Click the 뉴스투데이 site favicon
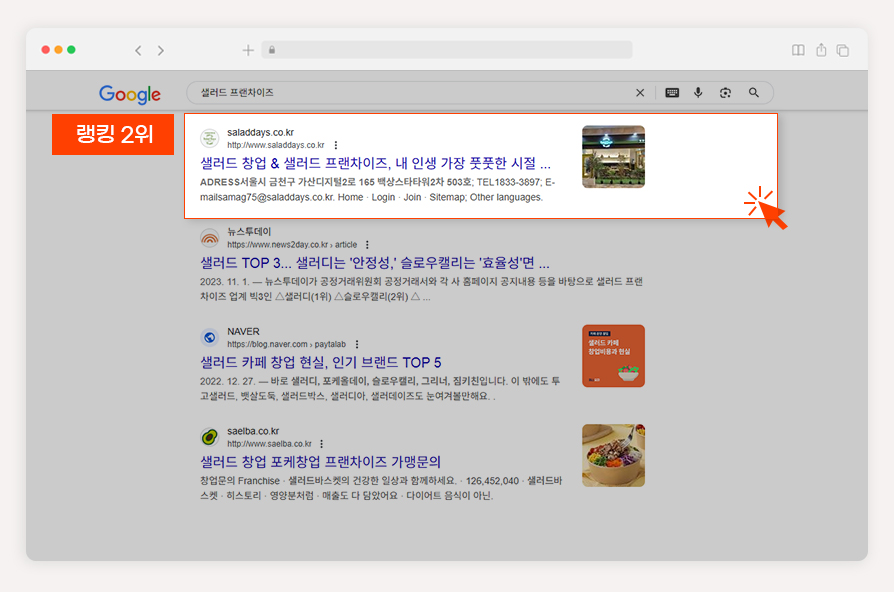This screenshot has height=592, width=894. click(x=209, y=238)
